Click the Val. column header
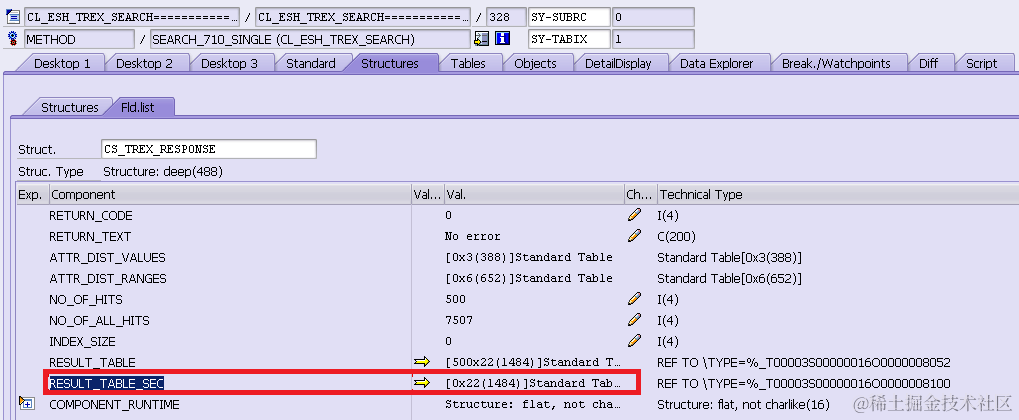The image size is (1019, 420). coord(534,194)
